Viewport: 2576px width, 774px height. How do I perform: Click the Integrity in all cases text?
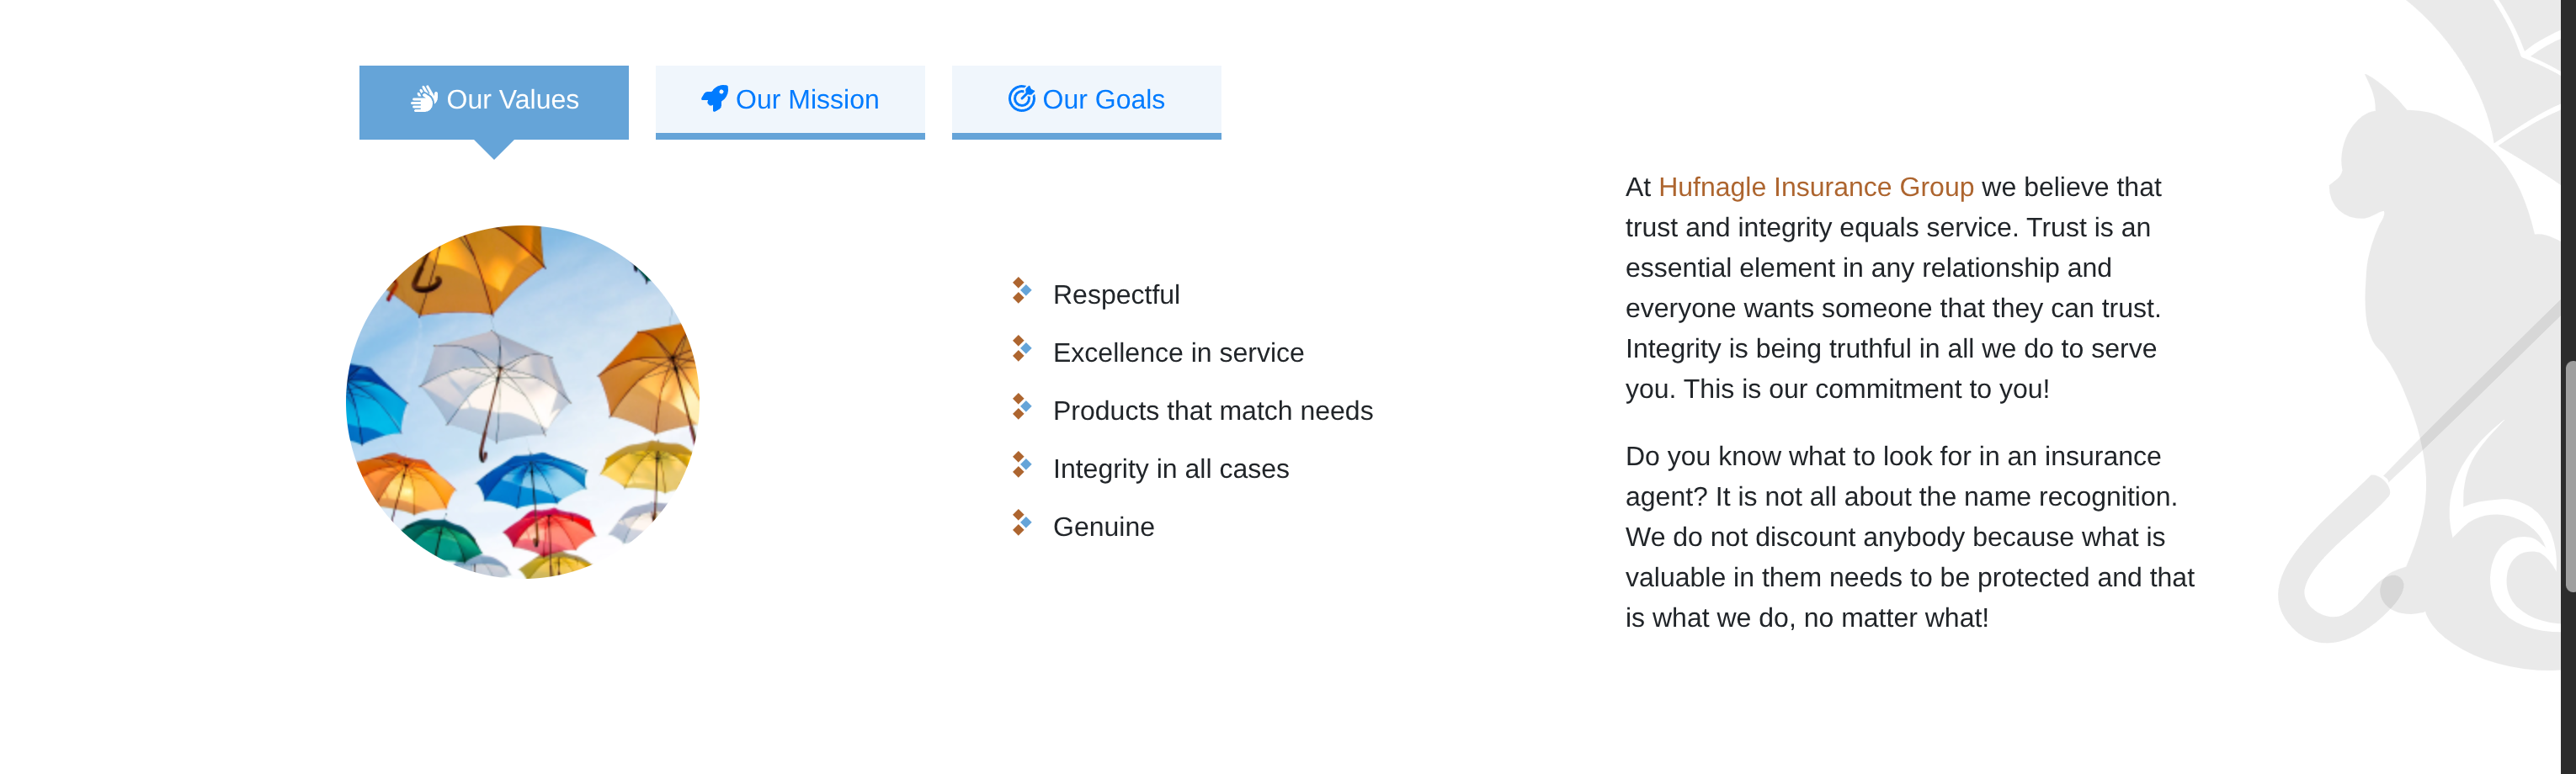1170,468
